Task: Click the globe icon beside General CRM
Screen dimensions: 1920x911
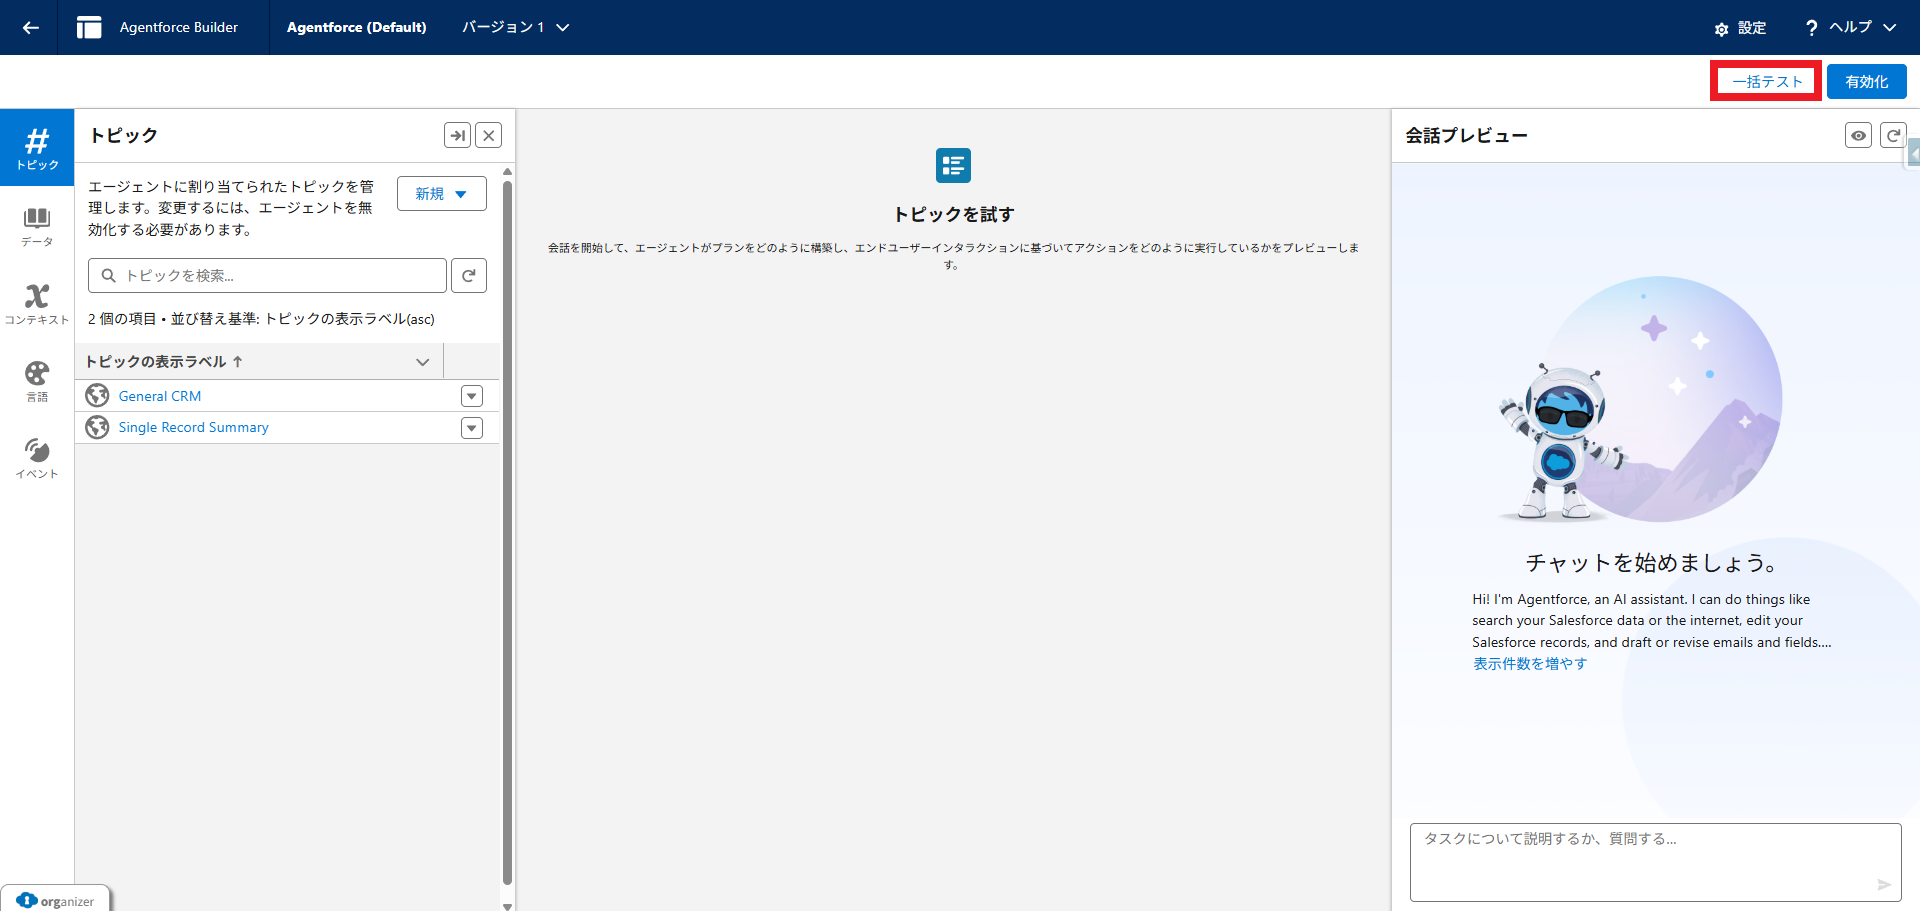Action: pos(97,396)
